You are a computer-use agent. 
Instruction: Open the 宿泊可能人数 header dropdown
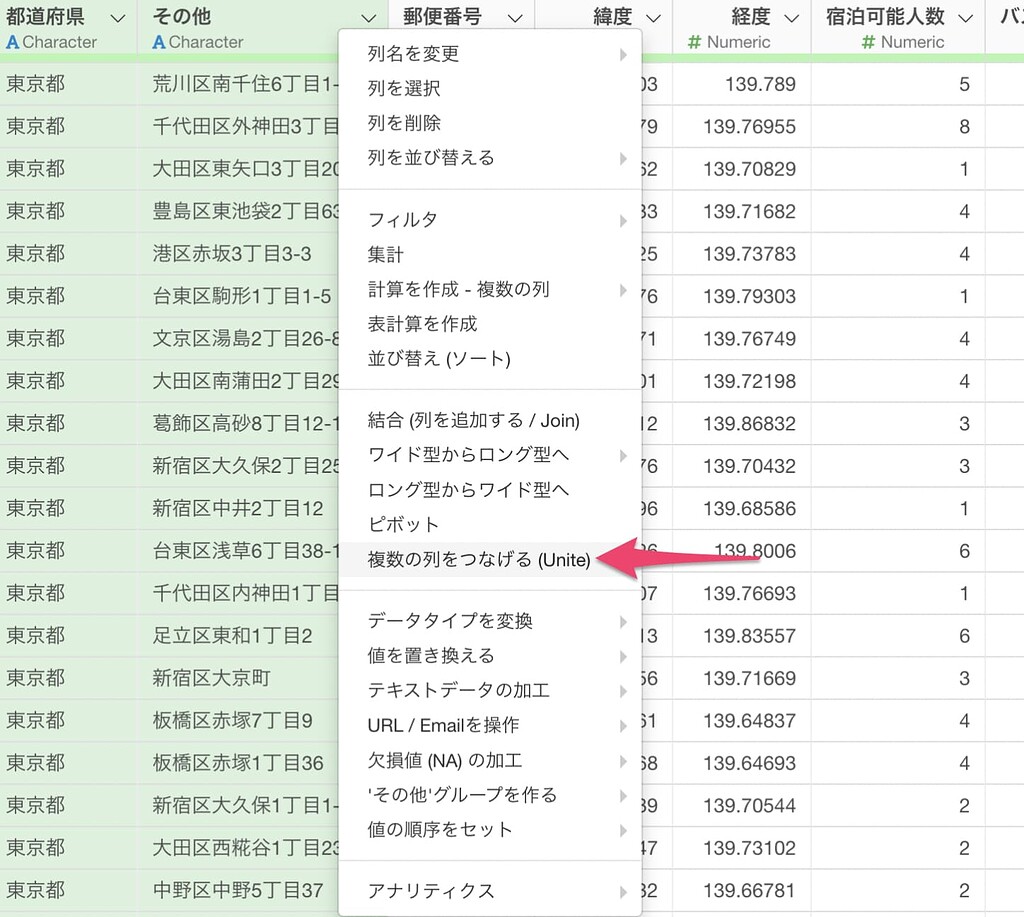coord(964,16)
